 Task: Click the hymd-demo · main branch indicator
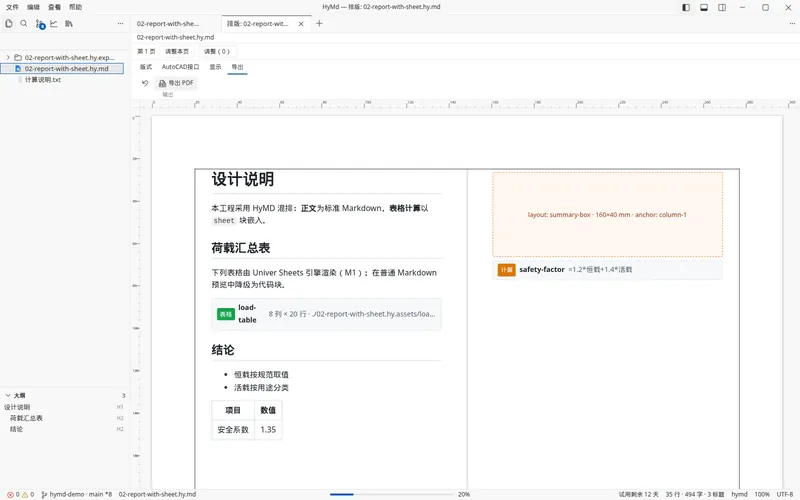point(77,494)
